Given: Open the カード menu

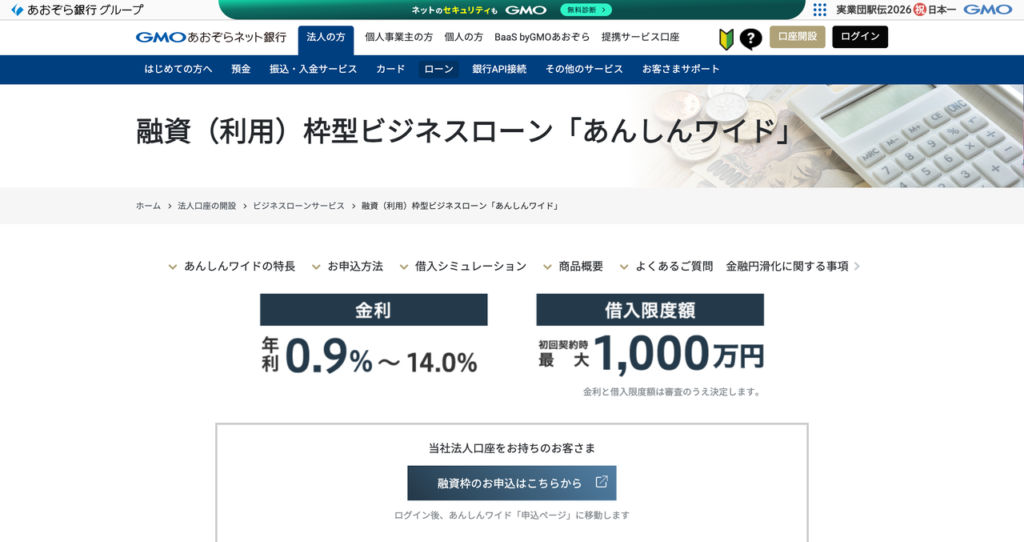Looking at the screenshot, I should tap(391, 69).
